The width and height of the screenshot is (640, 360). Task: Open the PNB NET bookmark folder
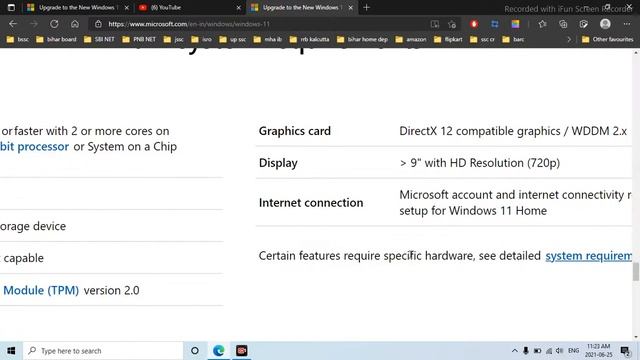pos(139,39)
